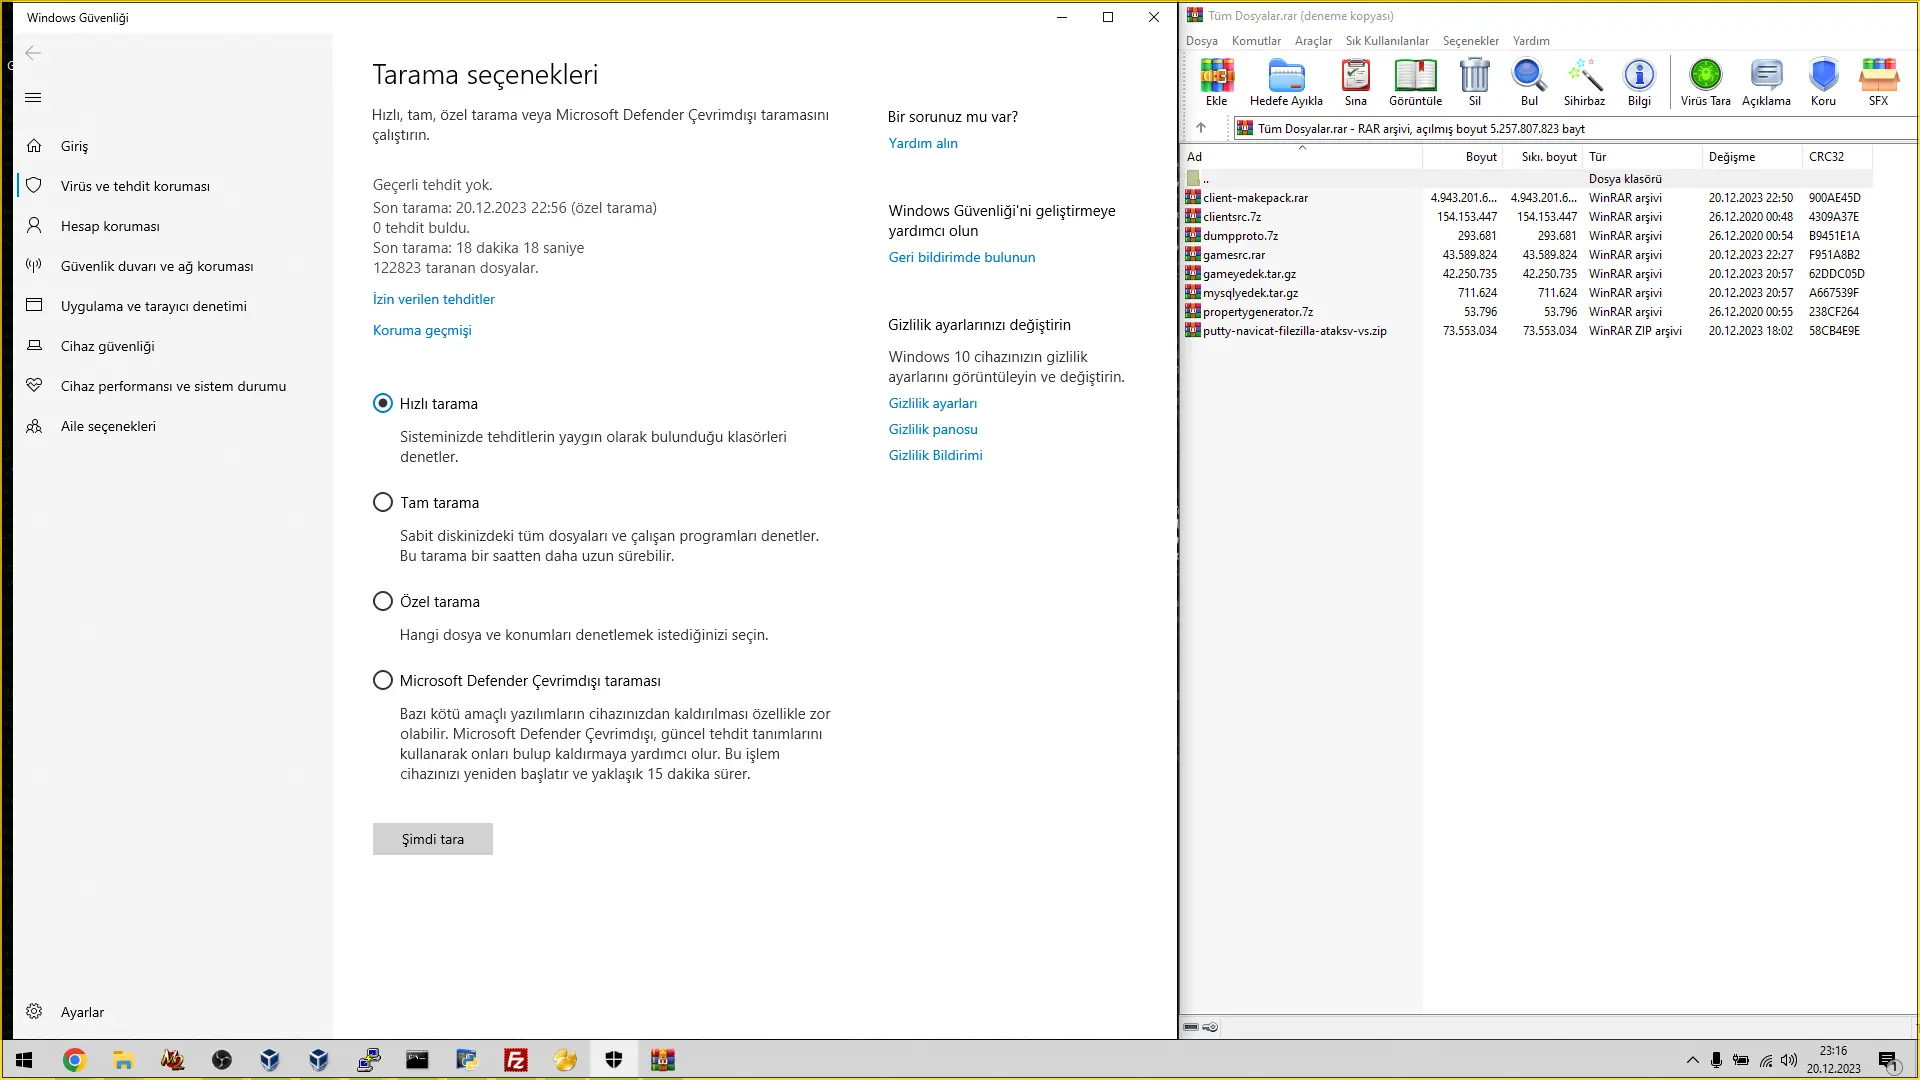This screenshot has height=1080, width=1920.
Task: Click the Geri bildirimde bulunun link
Action: [962, 257]
